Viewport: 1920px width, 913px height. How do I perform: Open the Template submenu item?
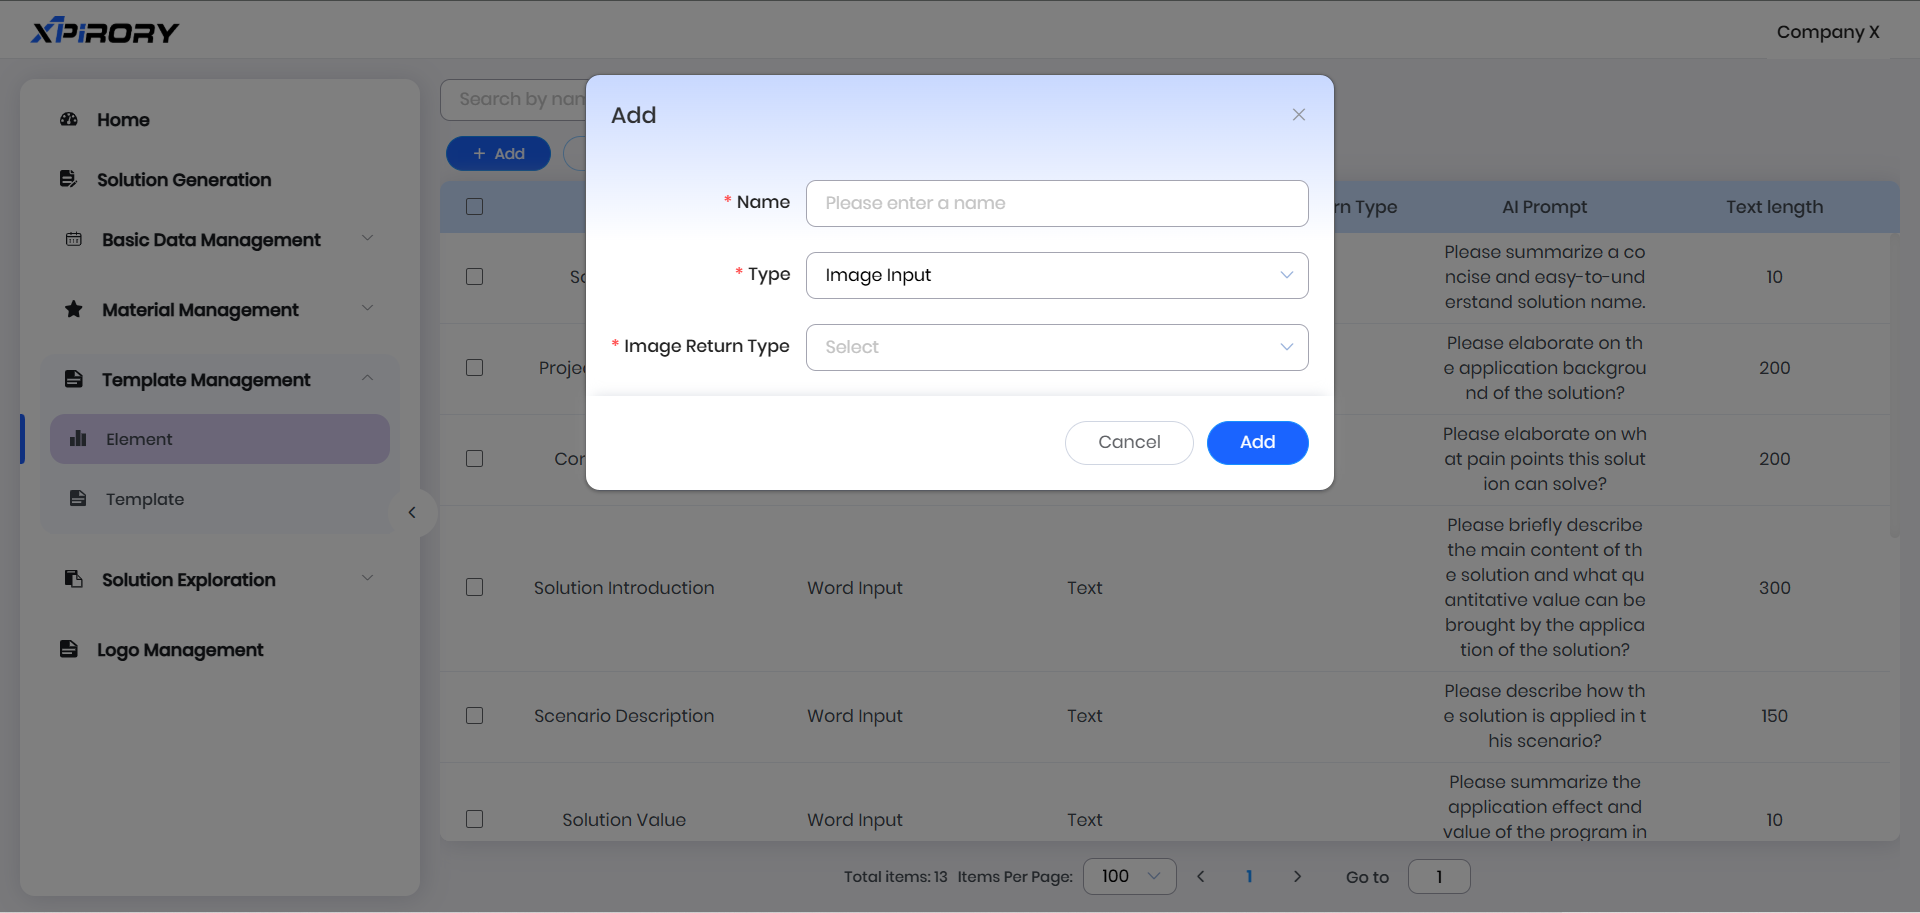coord(145,499)
